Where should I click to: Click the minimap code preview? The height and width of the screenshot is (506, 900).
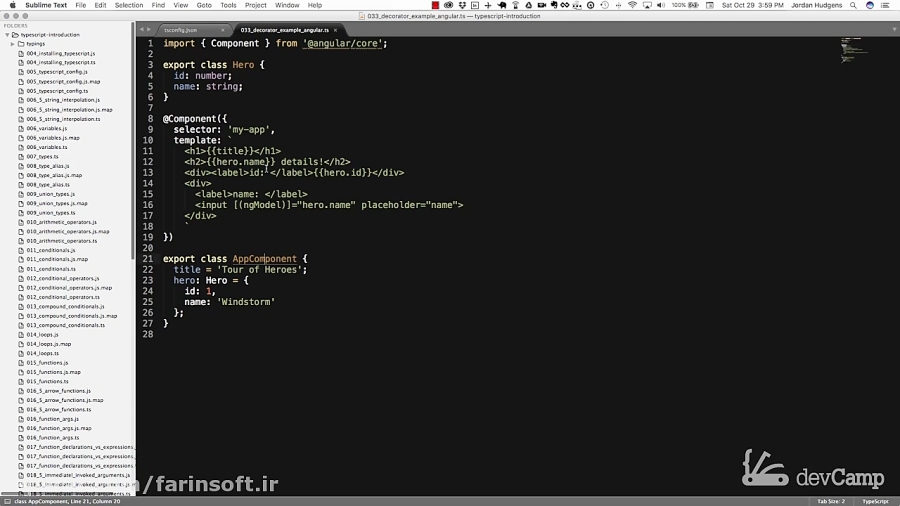pyautogui.click(x=854, y=50)
